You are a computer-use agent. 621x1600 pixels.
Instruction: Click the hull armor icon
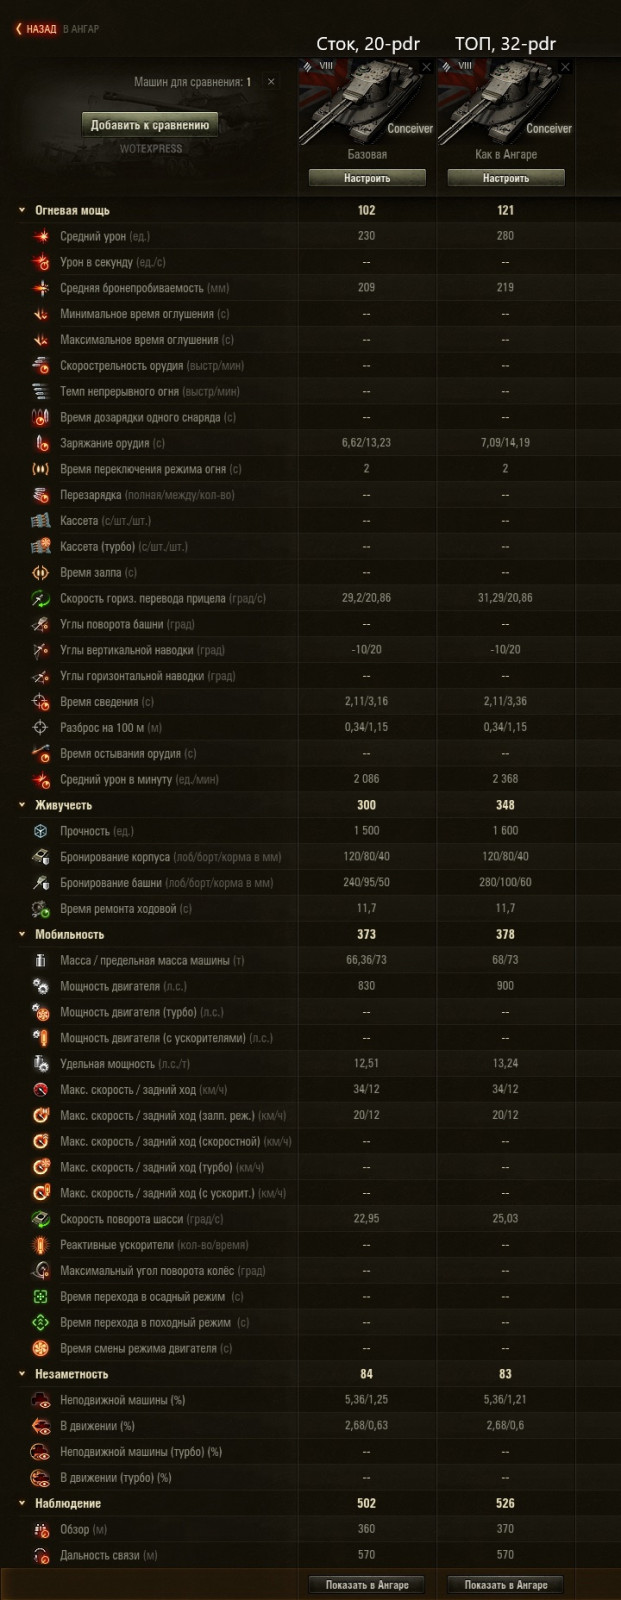coord(41,857)
